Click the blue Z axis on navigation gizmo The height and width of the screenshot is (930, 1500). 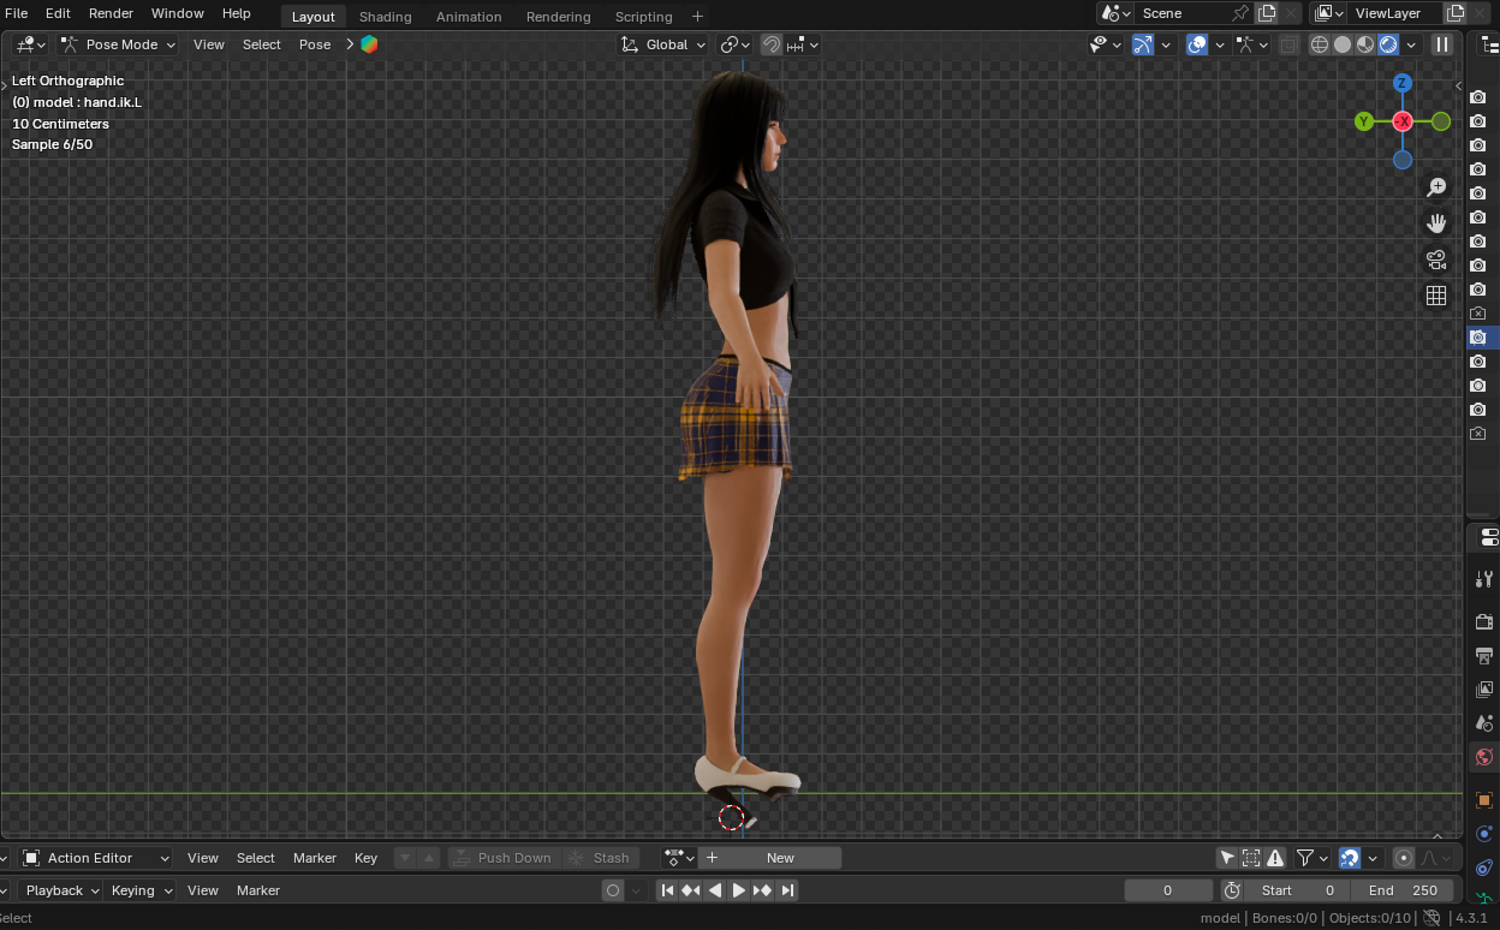[1402, 83]
